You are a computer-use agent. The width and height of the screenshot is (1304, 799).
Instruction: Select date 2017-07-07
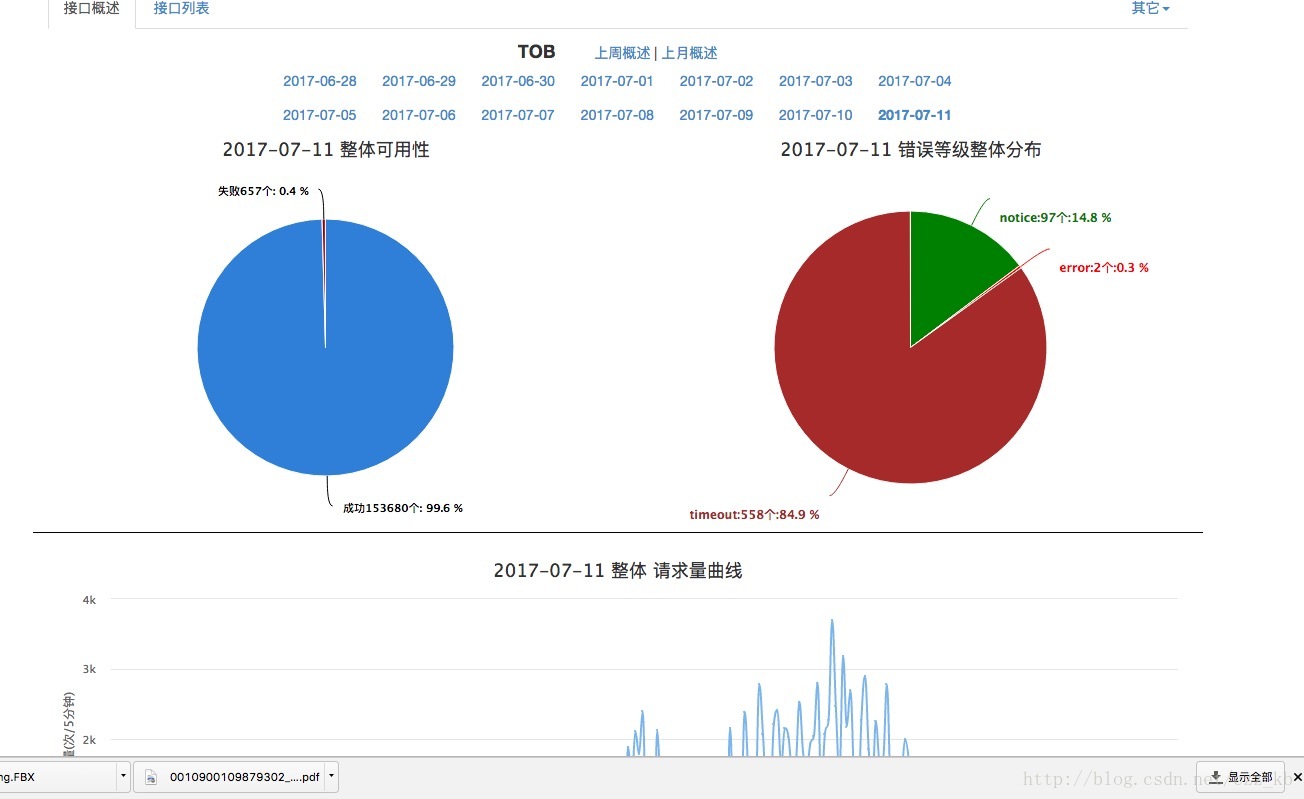518,115
